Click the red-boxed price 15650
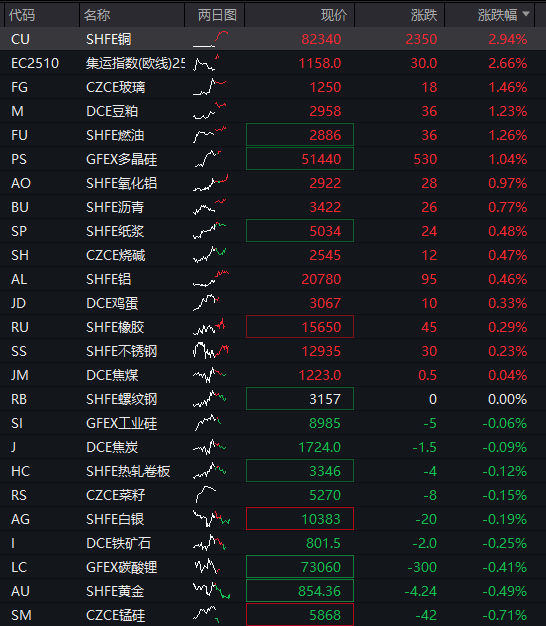Image resolution: width=546 pixels, height=626 pixels. (x=300, y=327)
